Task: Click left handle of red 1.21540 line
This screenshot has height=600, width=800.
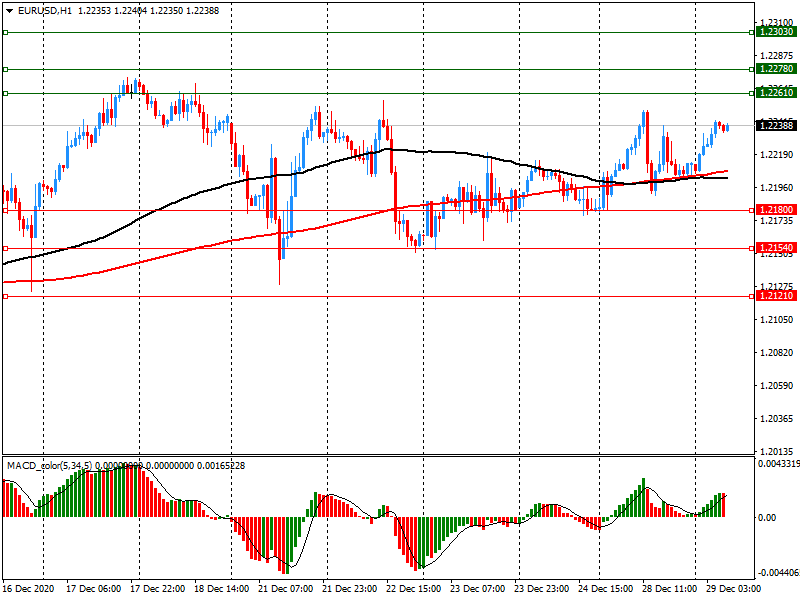Action: 5,248
